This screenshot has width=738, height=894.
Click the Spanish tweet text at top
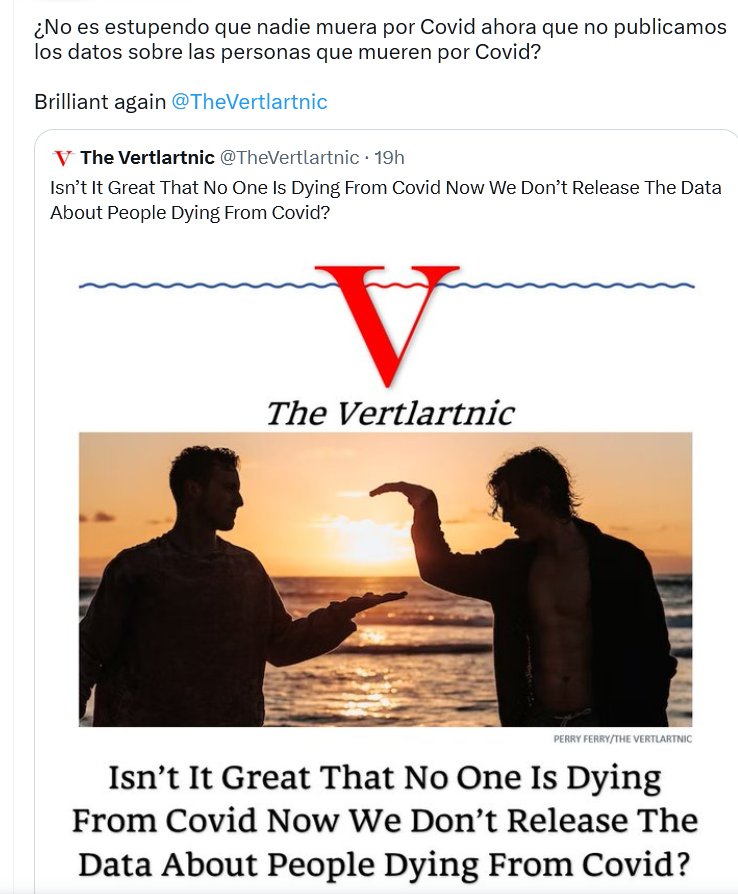(x=380, y=39)
